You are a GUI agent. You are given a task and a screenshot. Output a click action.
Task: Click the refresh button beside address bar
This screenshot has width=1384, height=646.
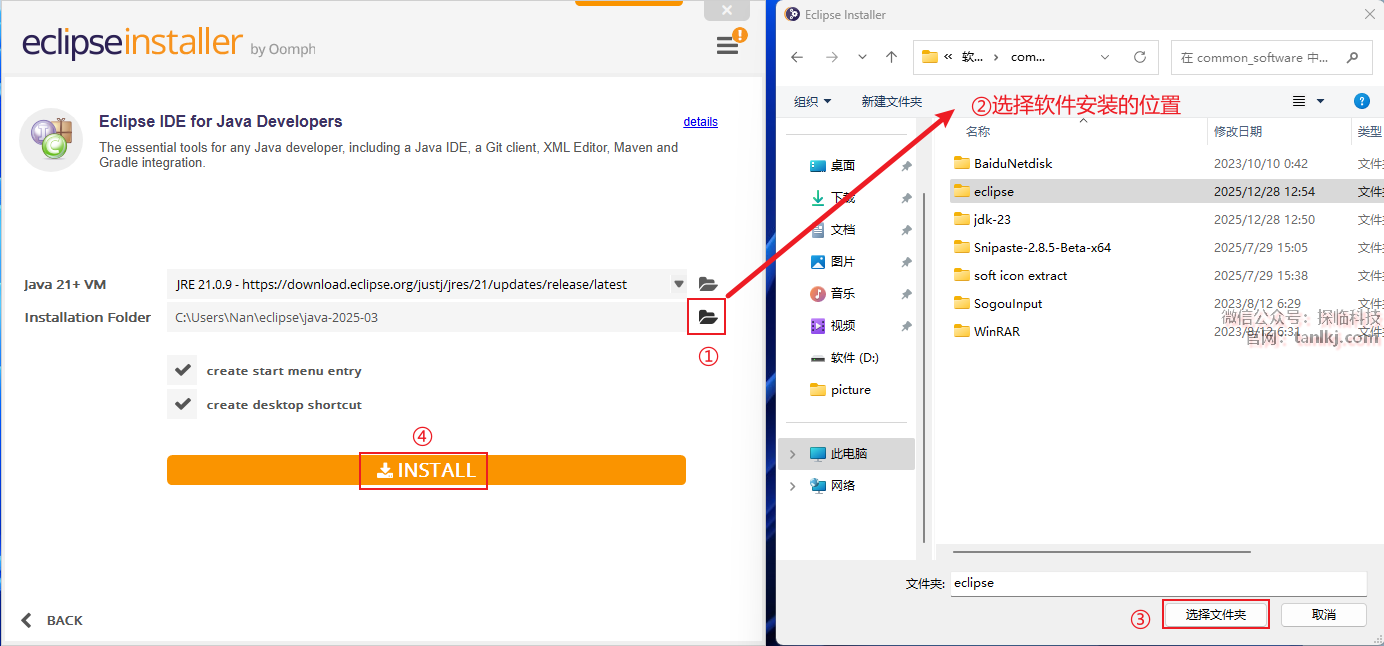coord(1139,57)
